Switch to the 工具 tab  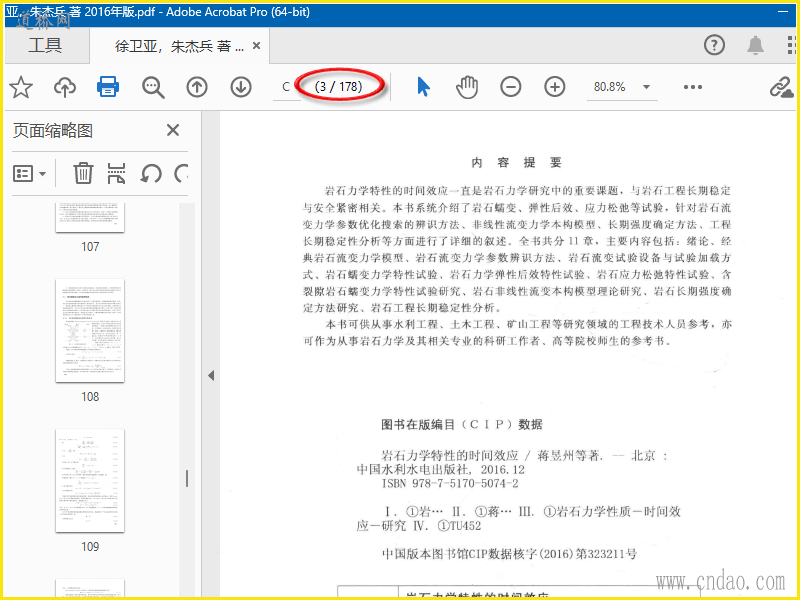(45, 45)
